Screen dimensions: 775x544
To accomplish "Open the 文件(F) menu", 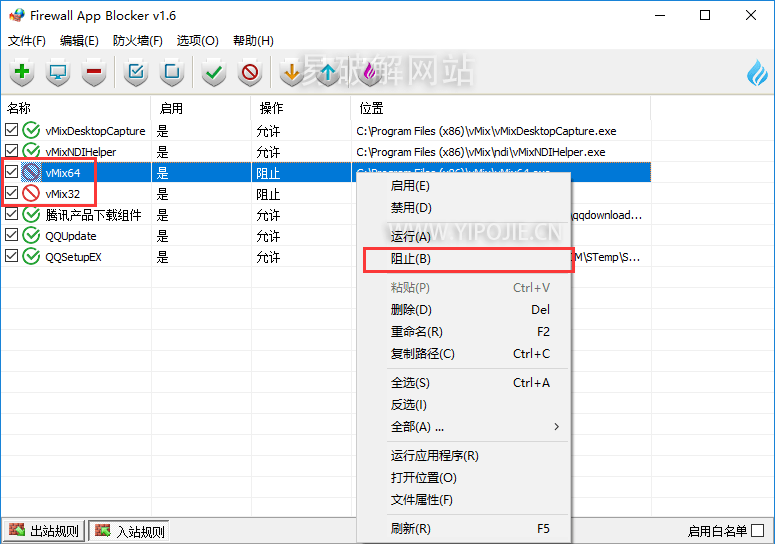I will [27, 41].
